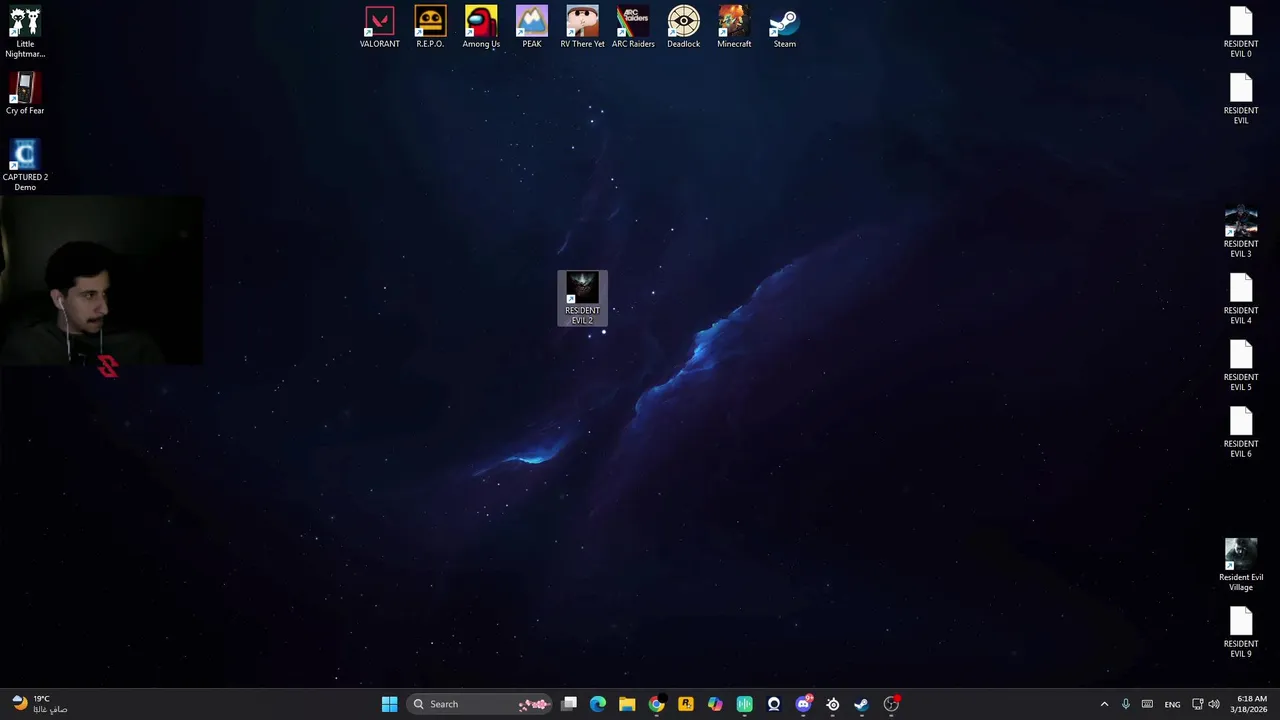Open the Deadlock desktop shortcut
This screenshot has width=1280, height=720.
[684, 28]
